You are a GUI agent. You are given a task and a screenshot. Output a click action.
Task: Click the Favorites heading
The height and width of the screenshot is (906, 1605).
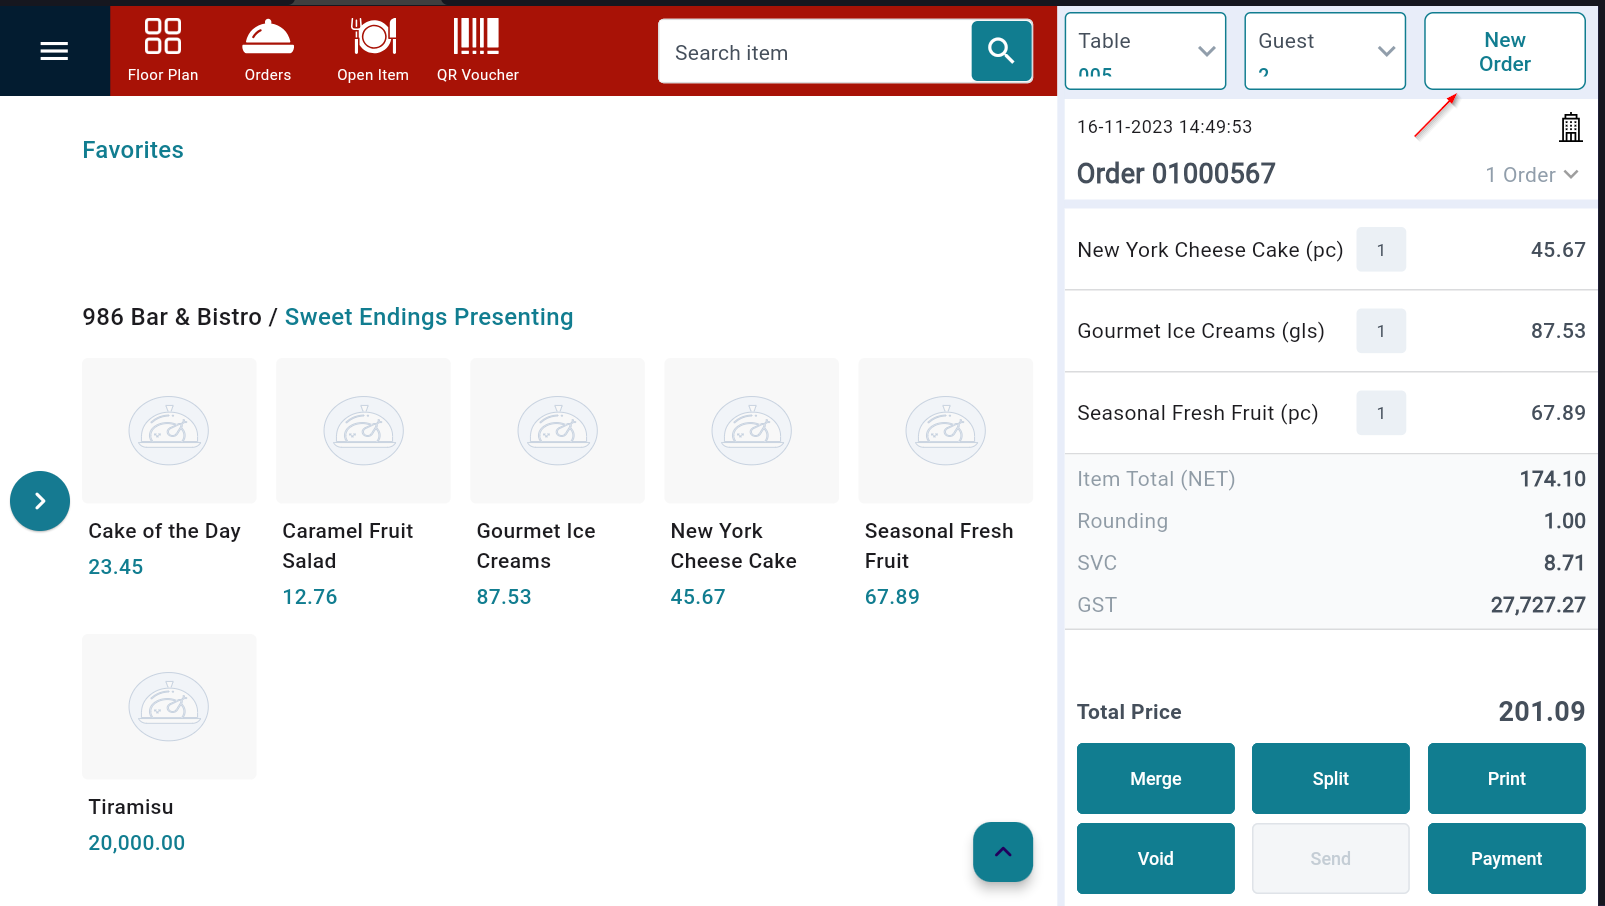[133, 150]
